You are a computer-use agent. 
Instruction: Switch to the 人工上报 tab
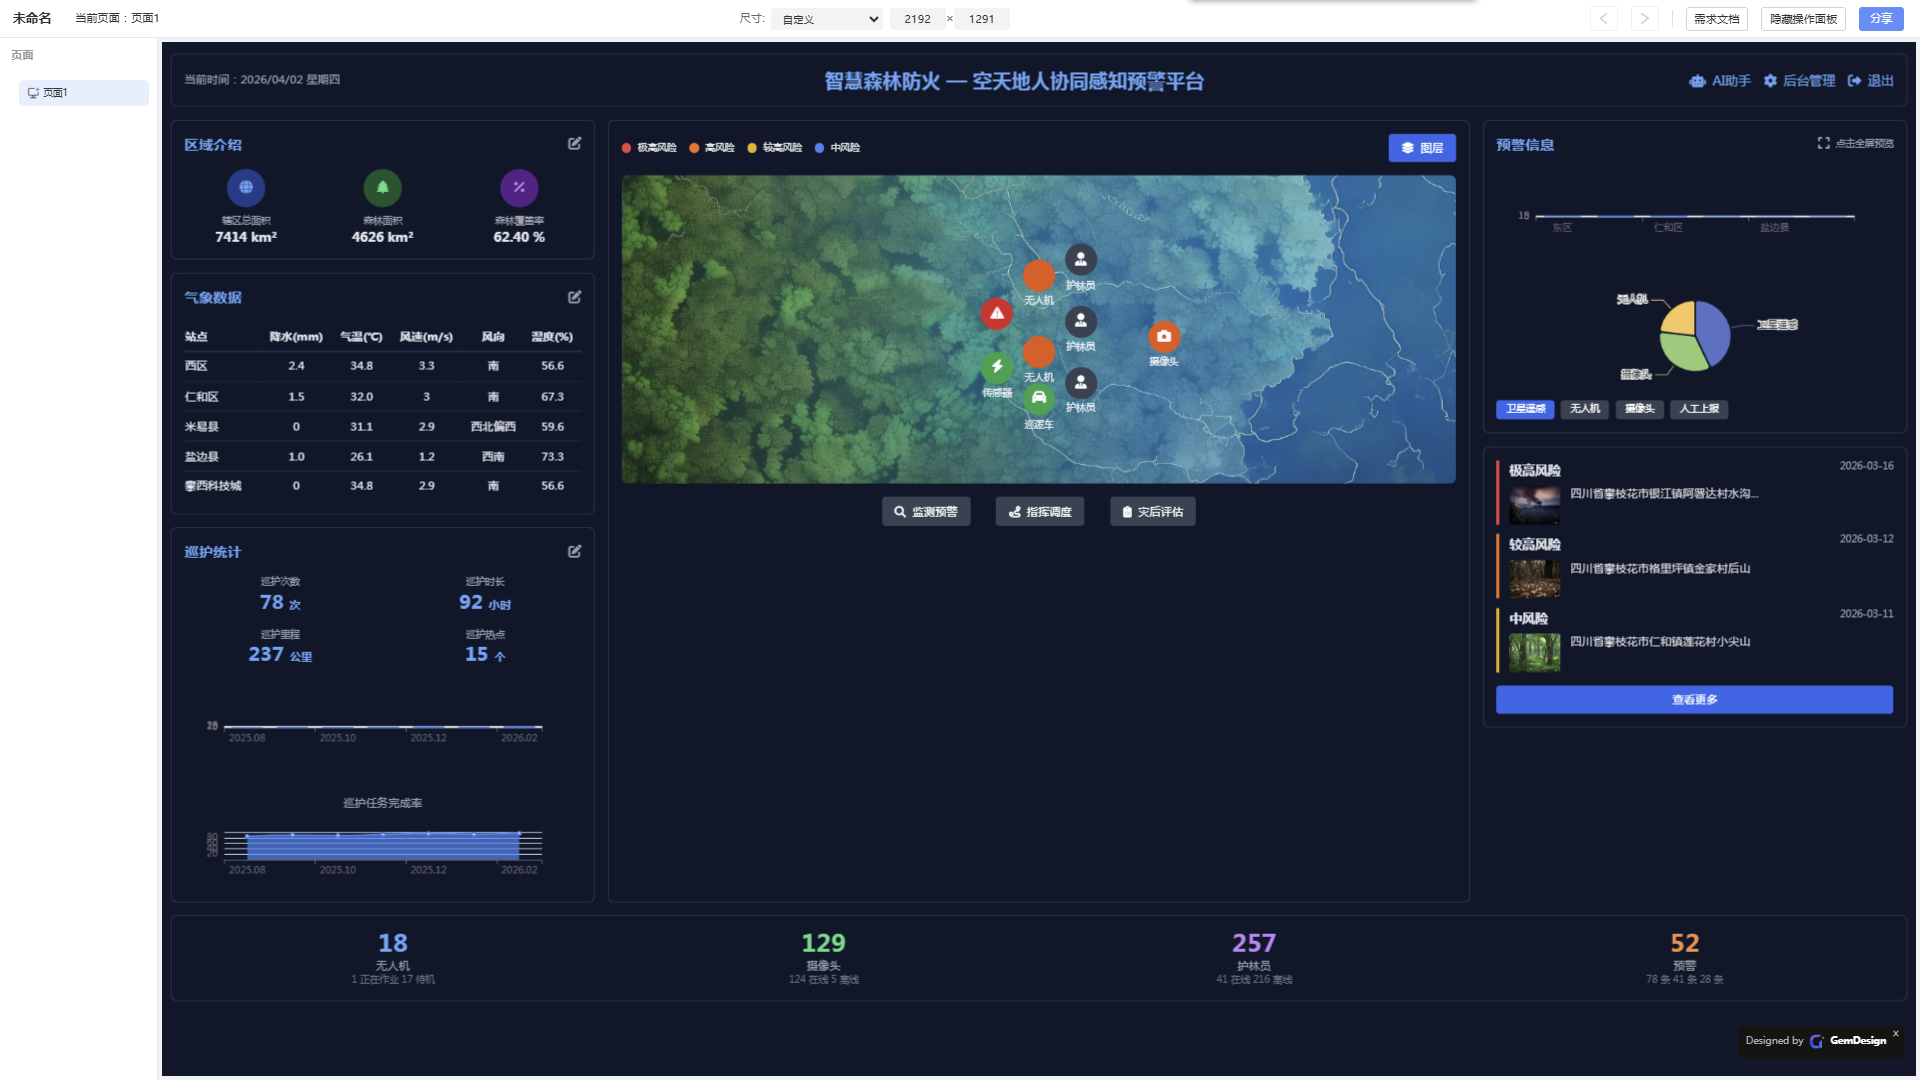tap(1698, 409)
